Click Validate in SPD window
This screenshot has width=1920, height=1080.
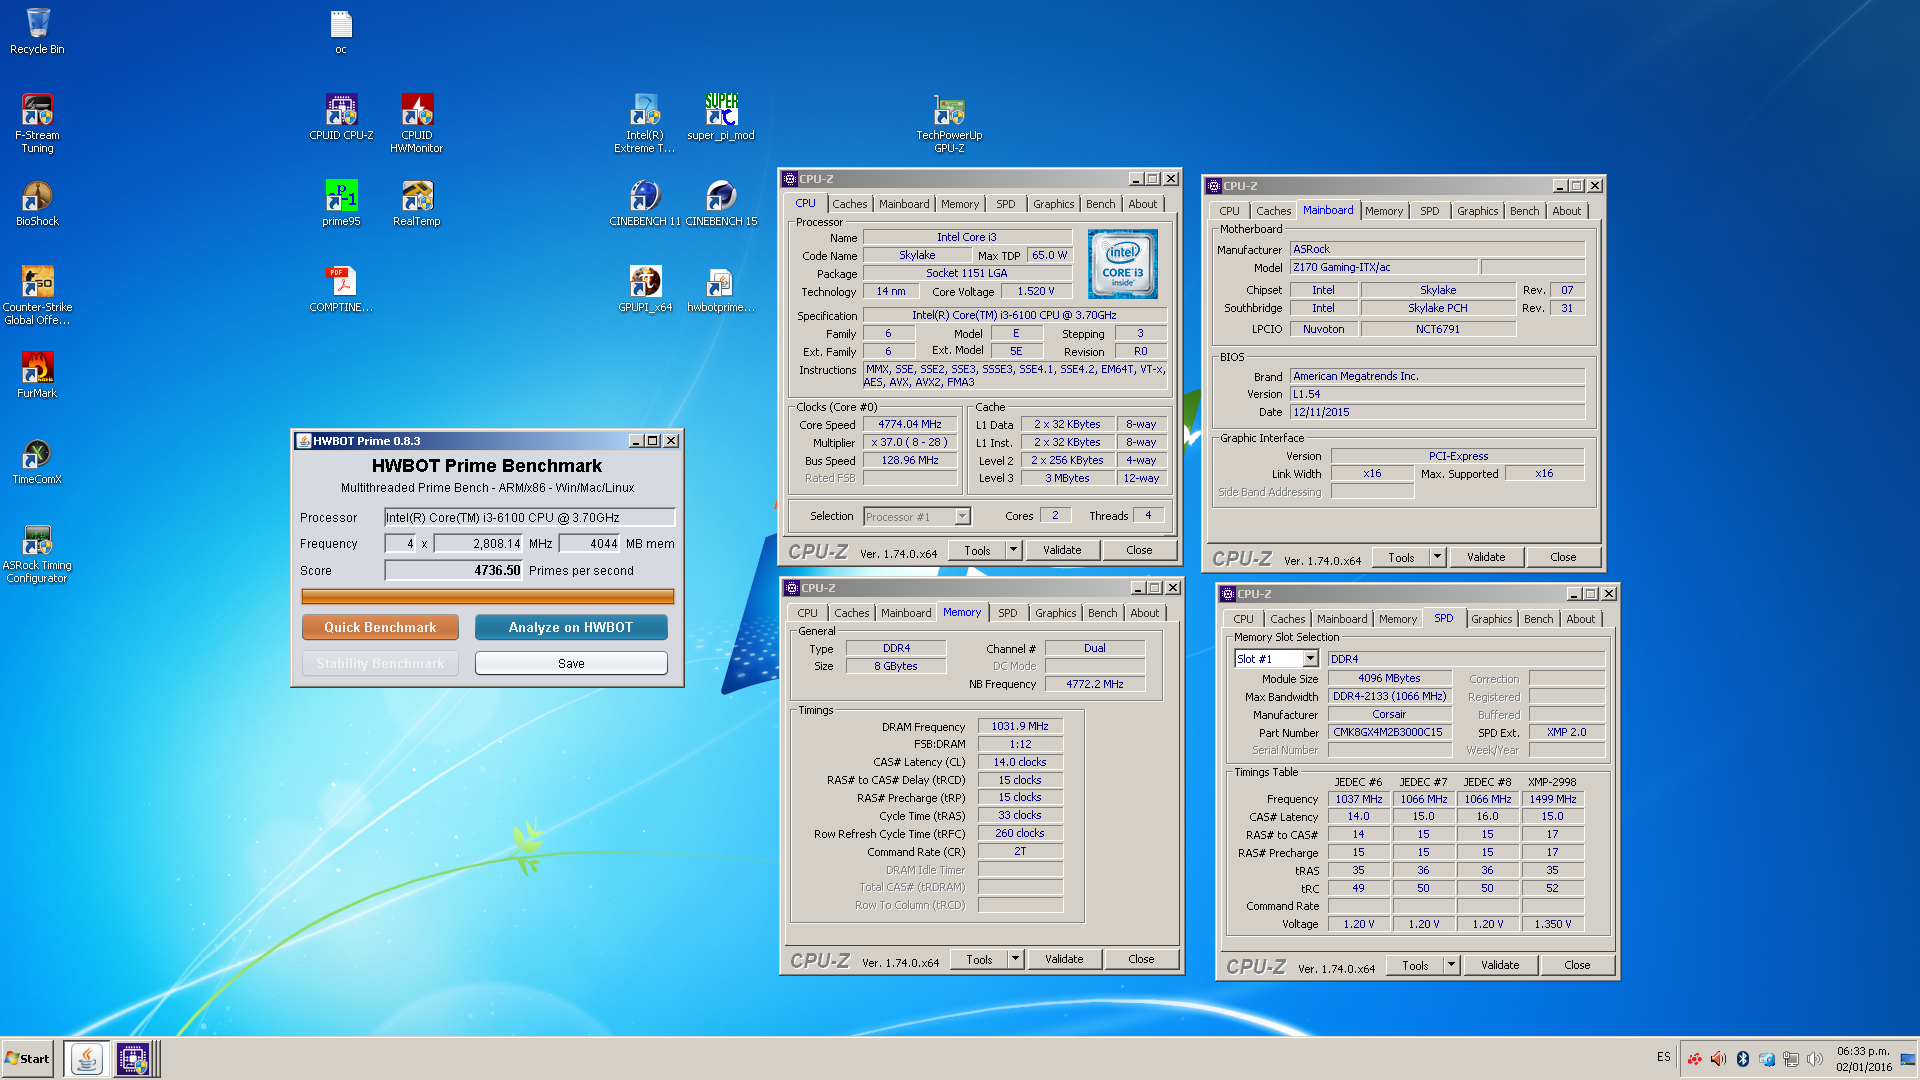[x=1500, y=965]
